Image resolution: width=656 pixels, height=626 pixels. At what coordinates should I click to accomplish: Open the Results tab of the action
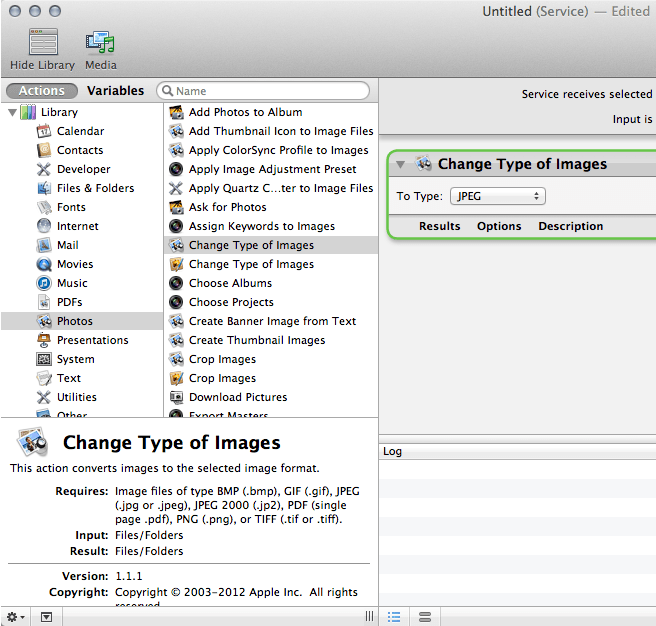click(439, 226)
